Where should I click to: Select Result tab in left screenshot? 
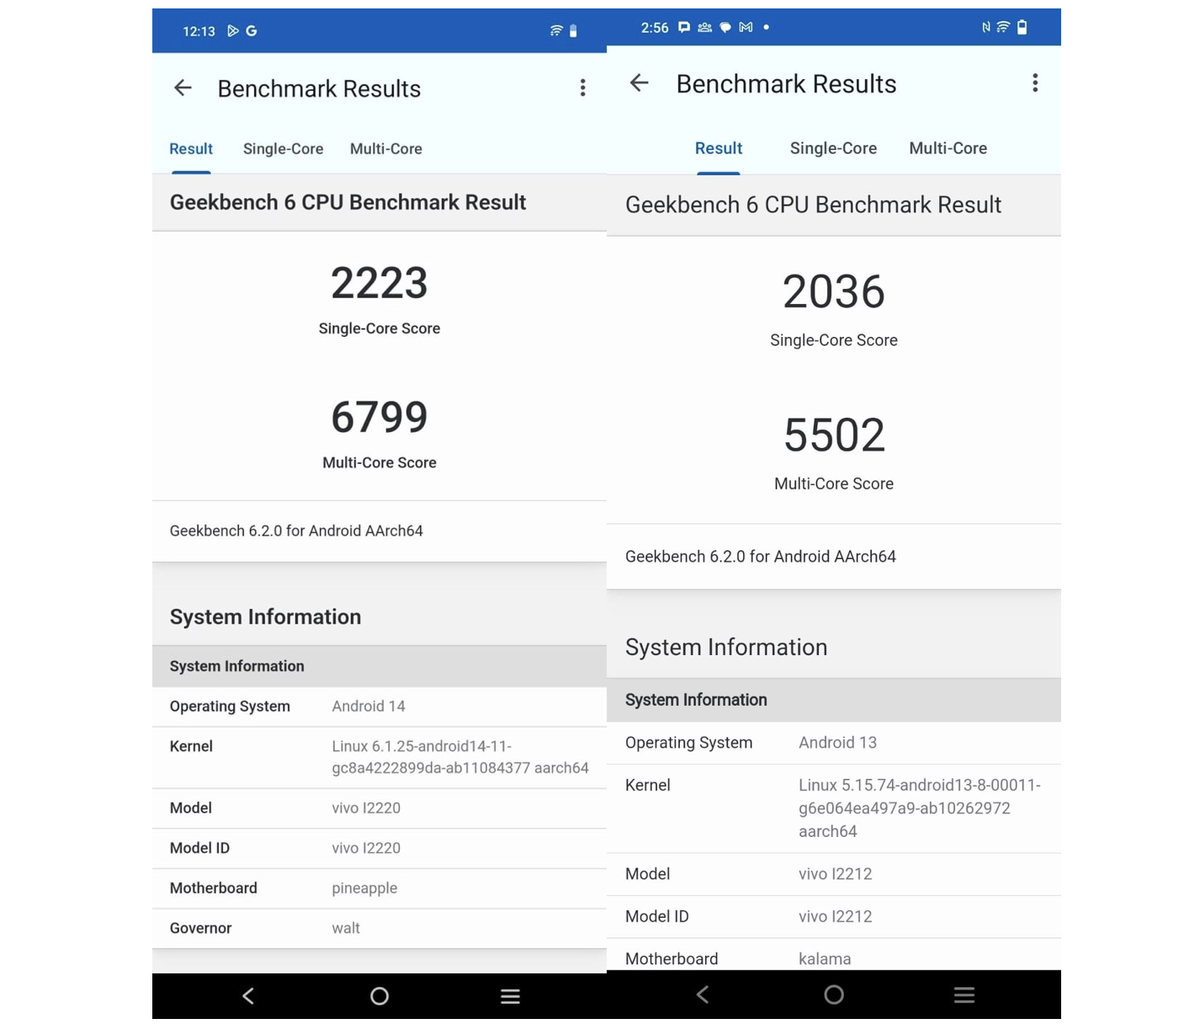tap(191, 149)
